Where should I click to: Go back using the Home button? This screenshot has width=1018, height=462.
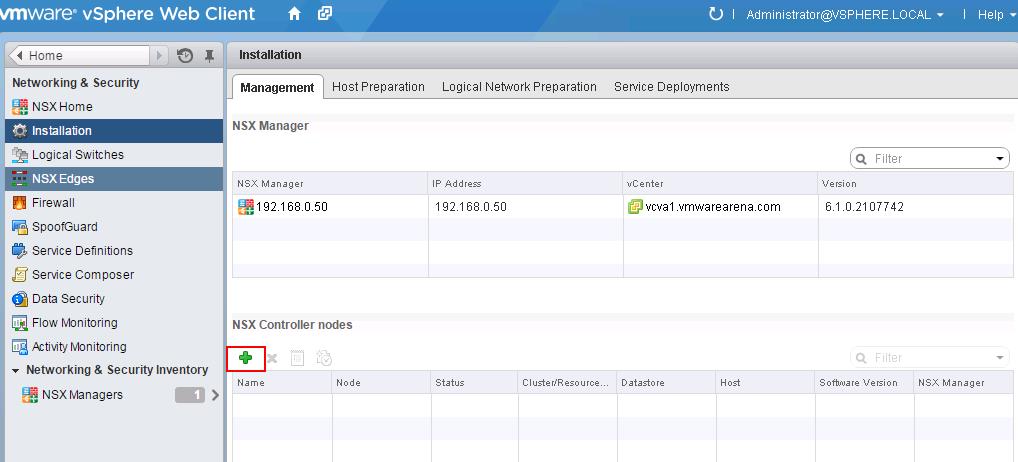point(79,56)
